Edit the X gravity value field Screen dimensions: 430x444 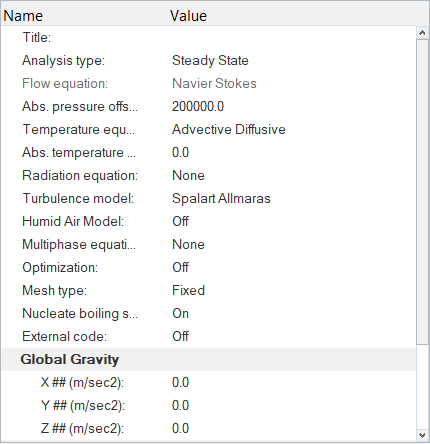tap(293, 382)
